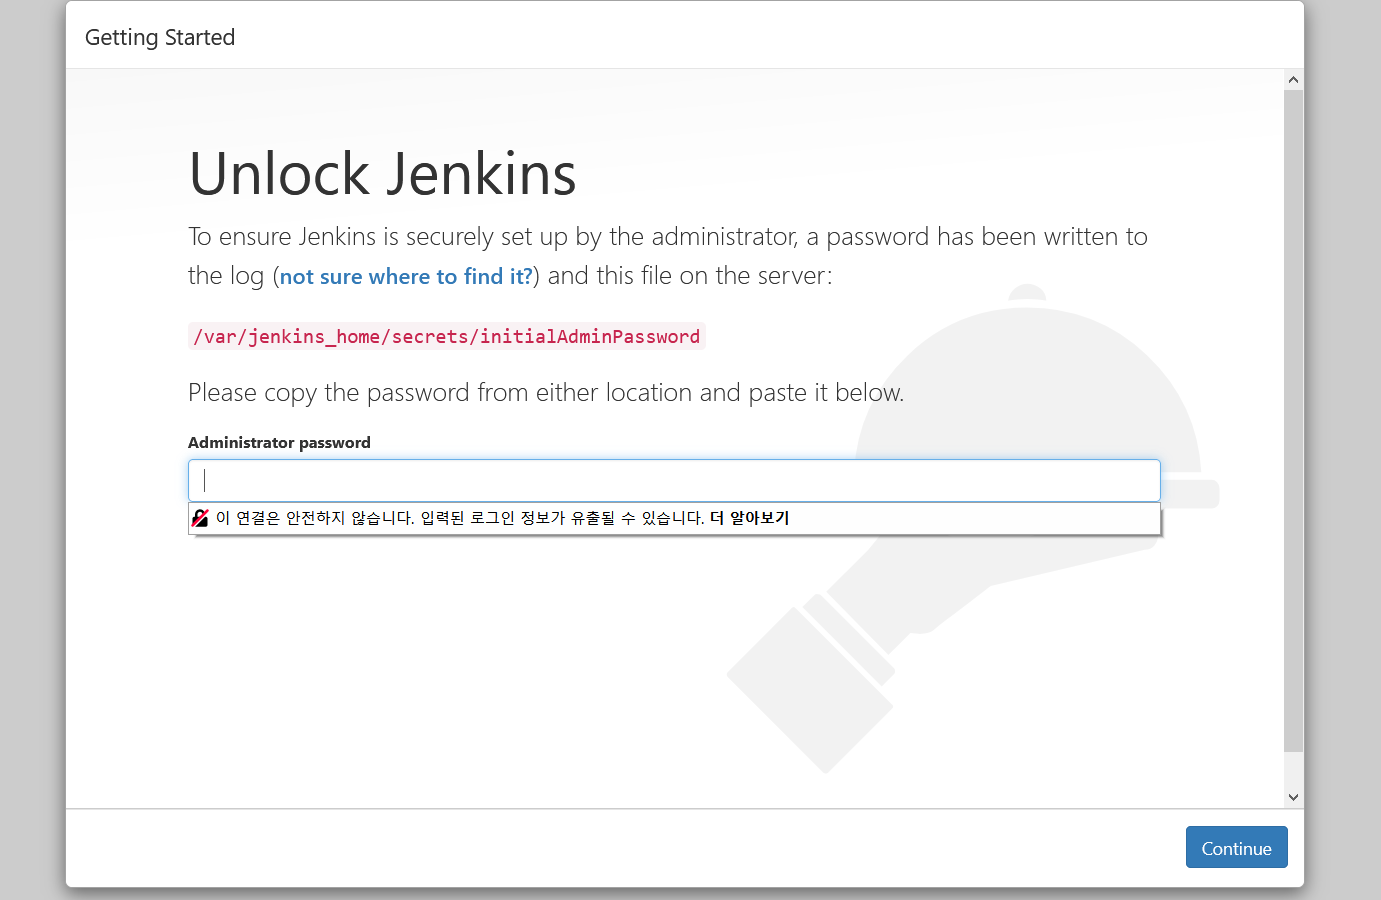Click the 'Unlock Jenkins' heading
The image size is (1381, 900).
click(382, 174)
